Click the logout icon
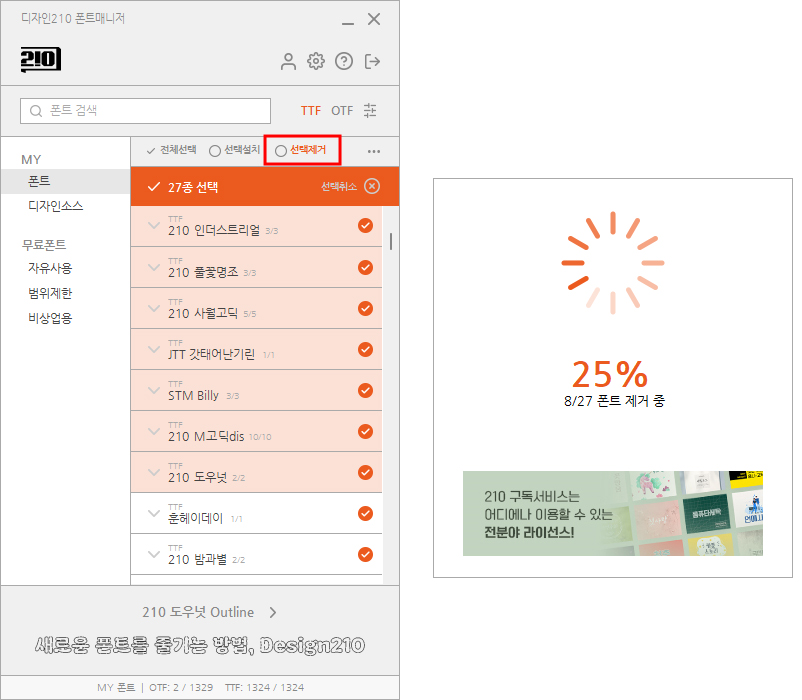This screenshot has width=802, height=700. (x=372, y=61)
